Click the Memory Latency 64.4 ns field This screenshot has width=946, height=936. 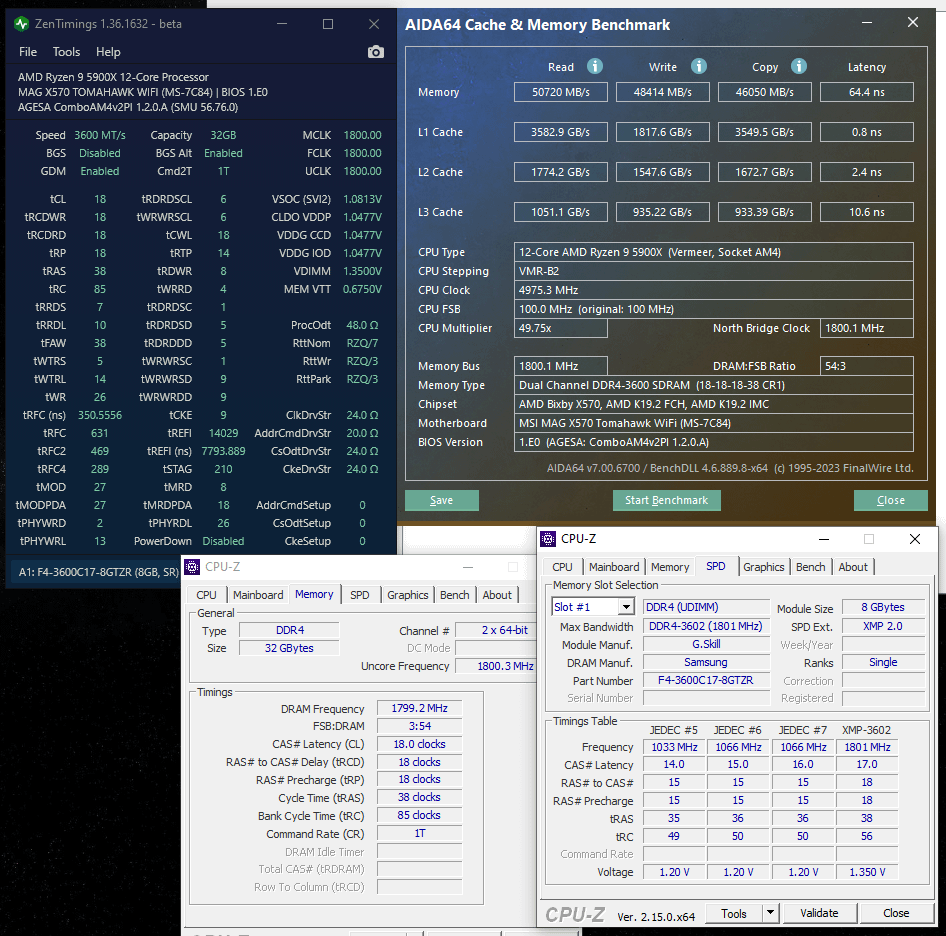click(867, 92)
